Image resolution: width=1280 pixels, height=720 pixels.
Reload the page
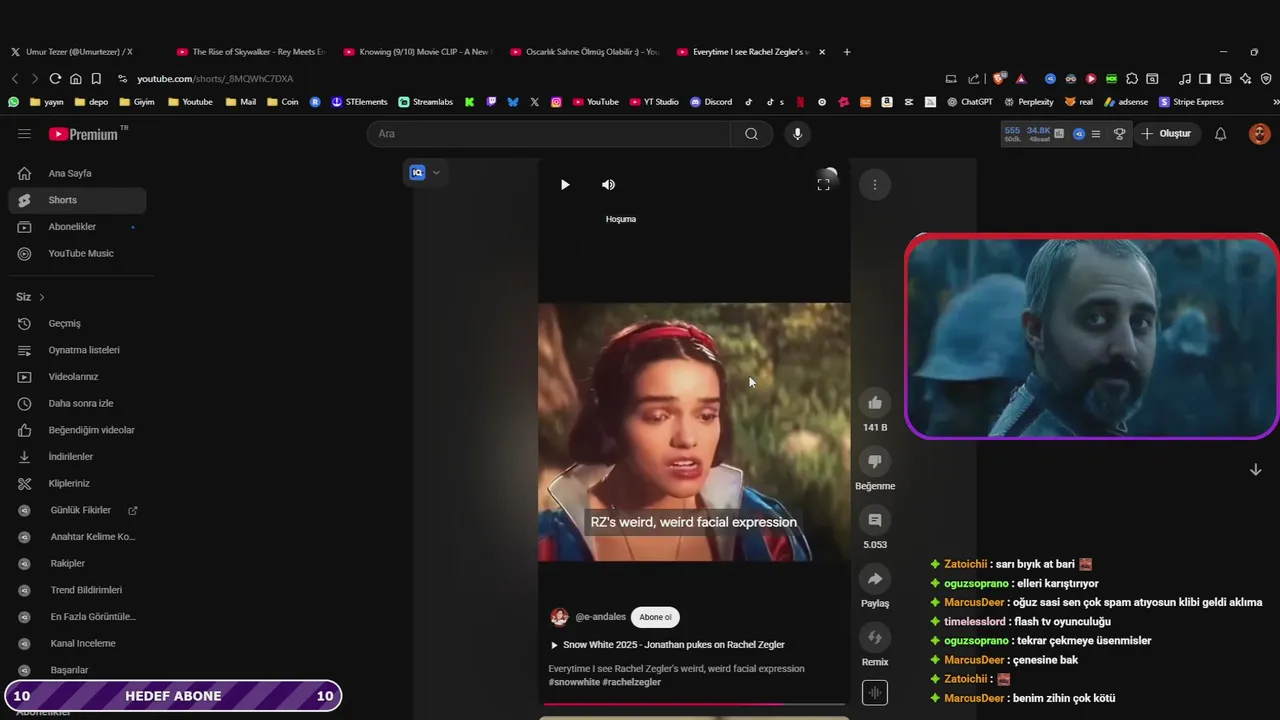tap(55, 79)
